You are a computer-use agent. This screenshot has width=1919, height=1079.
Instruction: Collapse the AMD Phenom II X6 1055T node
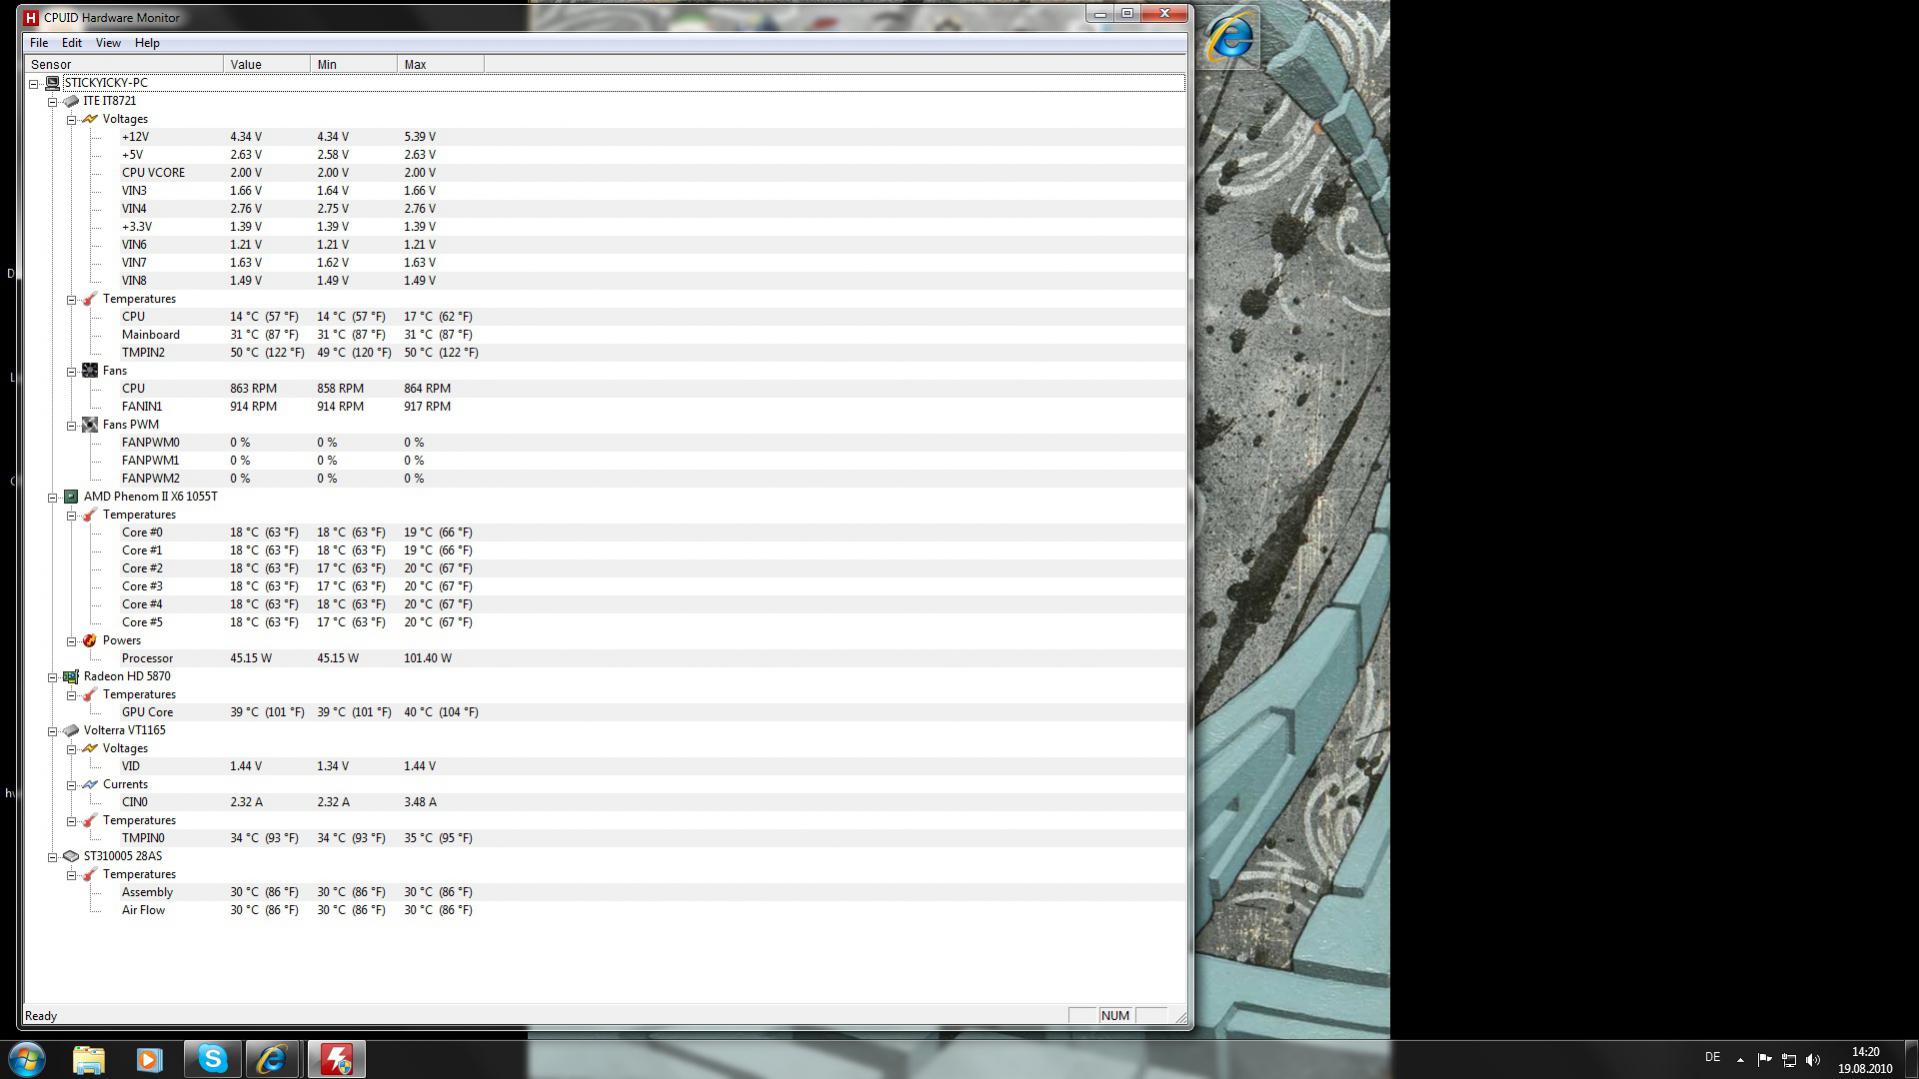53,498
